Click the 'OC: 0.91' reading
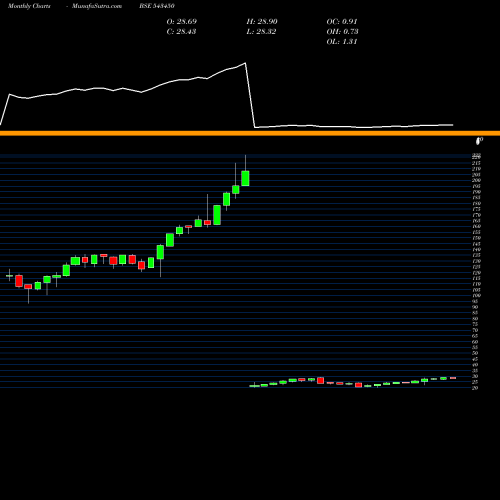The width and height of the screenshot is (500, 500). [x=342, y=22]
